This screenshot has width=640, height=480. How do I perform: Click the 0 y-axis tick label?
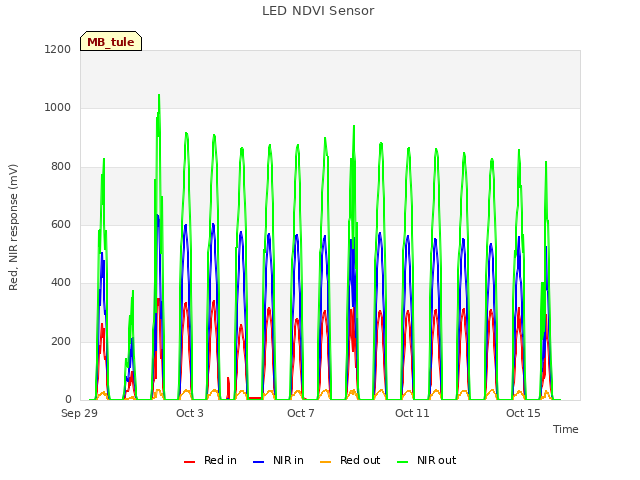pos(68,399)
